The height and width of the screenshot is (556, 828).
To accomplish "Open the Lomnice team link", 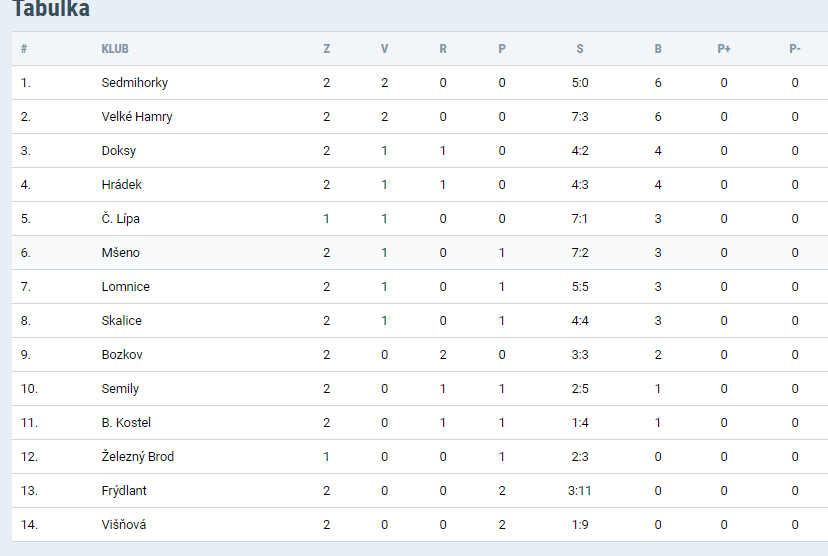I will tap(125, 287).
